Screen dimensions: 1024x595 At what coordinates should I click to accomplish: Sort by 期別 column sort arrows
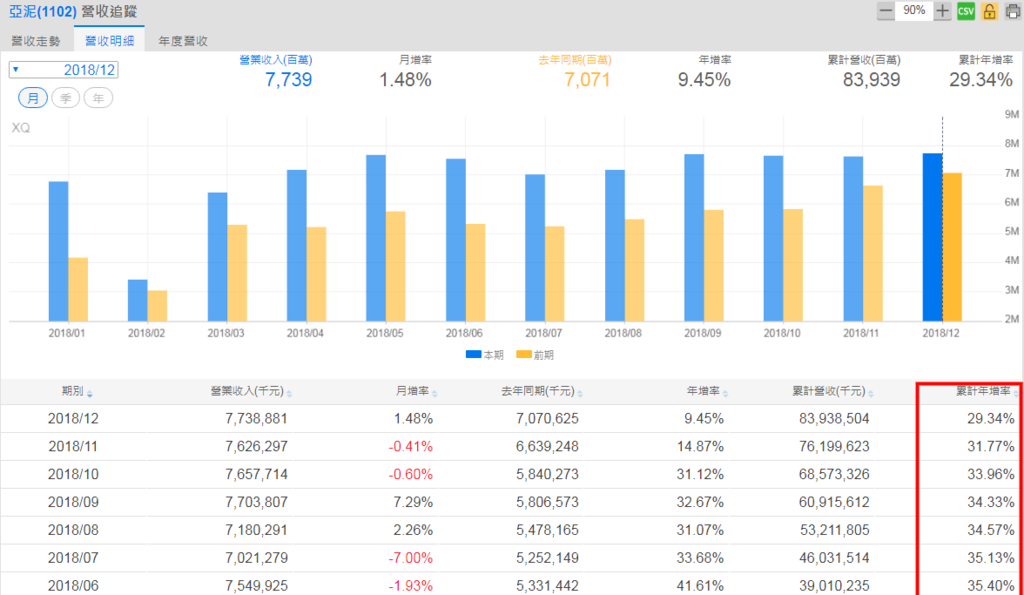(89, 394)
